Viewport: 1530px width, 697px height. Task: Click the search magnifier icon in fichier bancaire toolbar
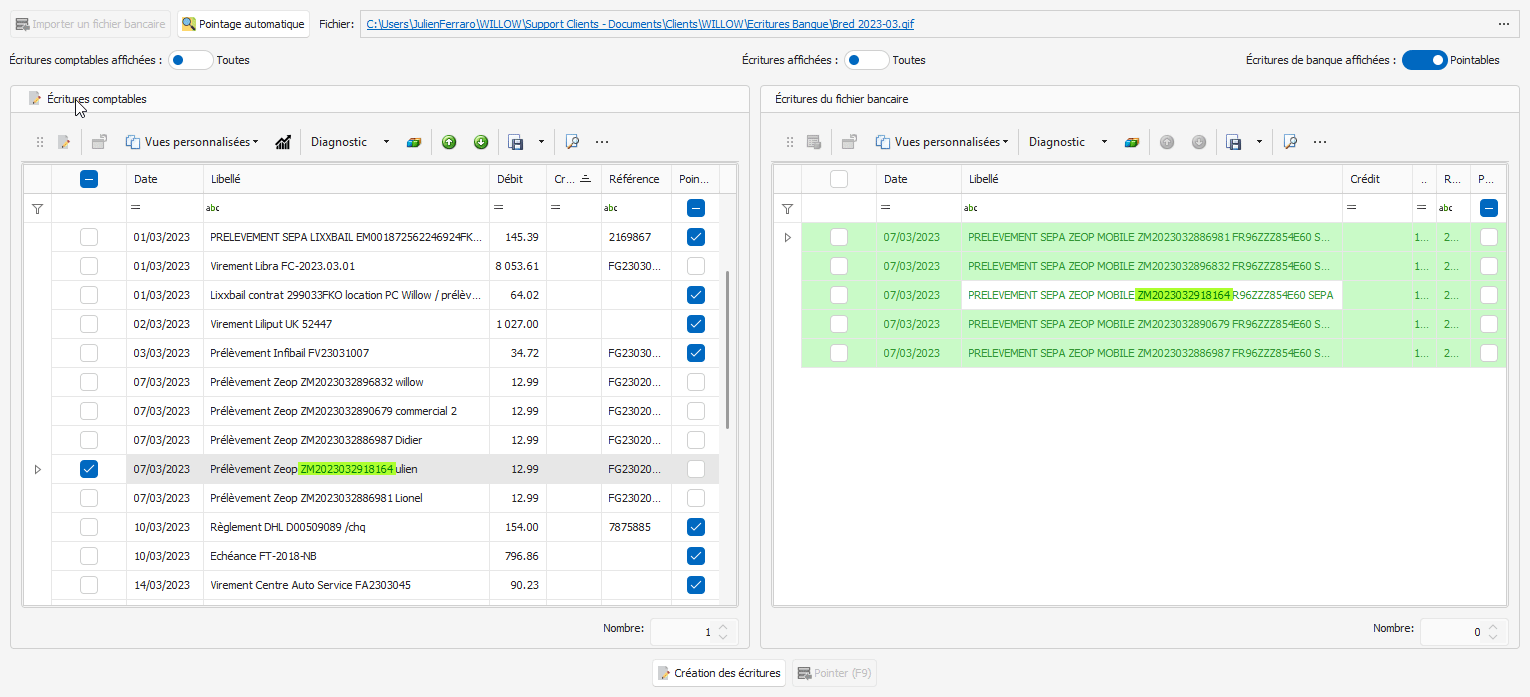[1290, 142]
